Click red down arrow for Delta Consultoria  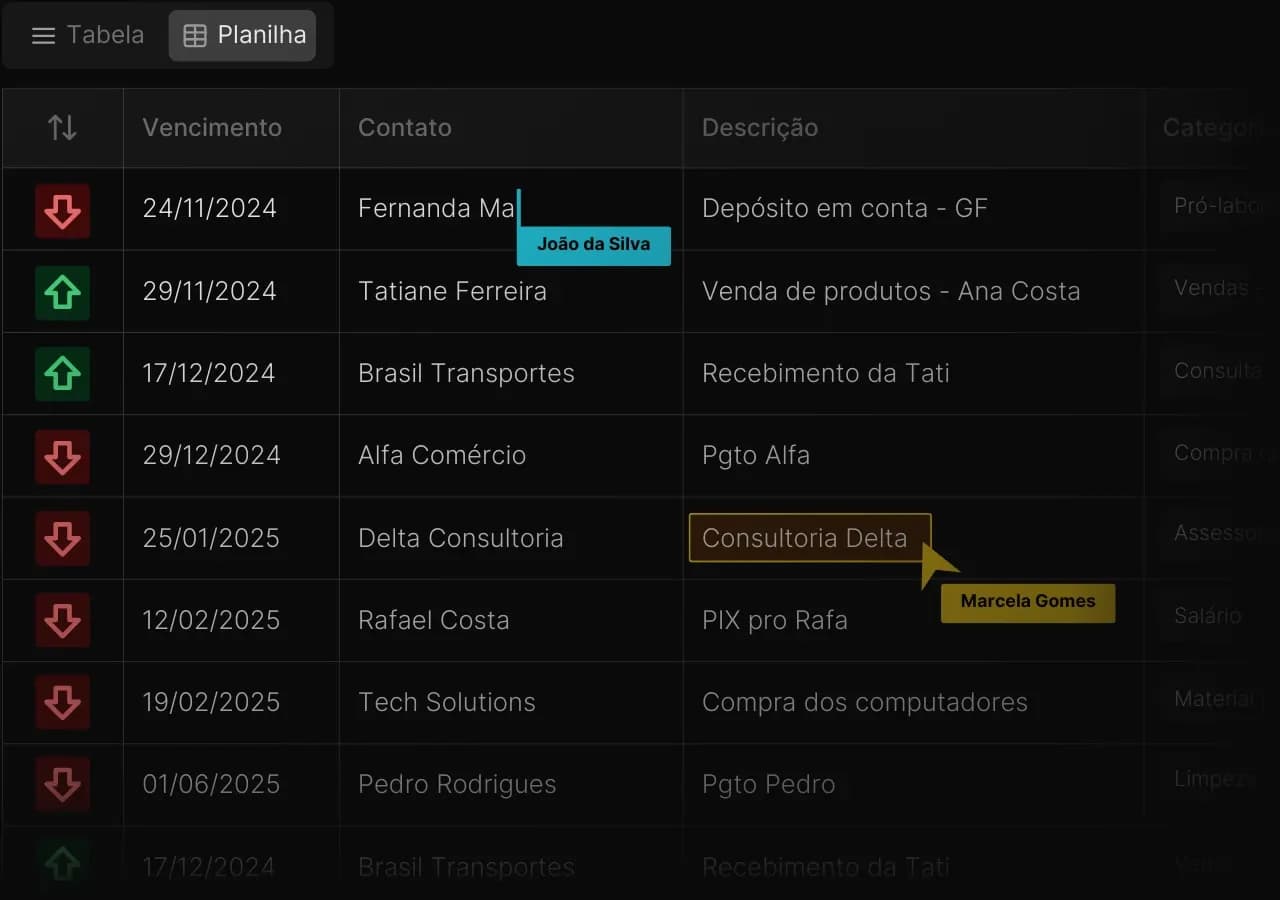coord(62,538)
